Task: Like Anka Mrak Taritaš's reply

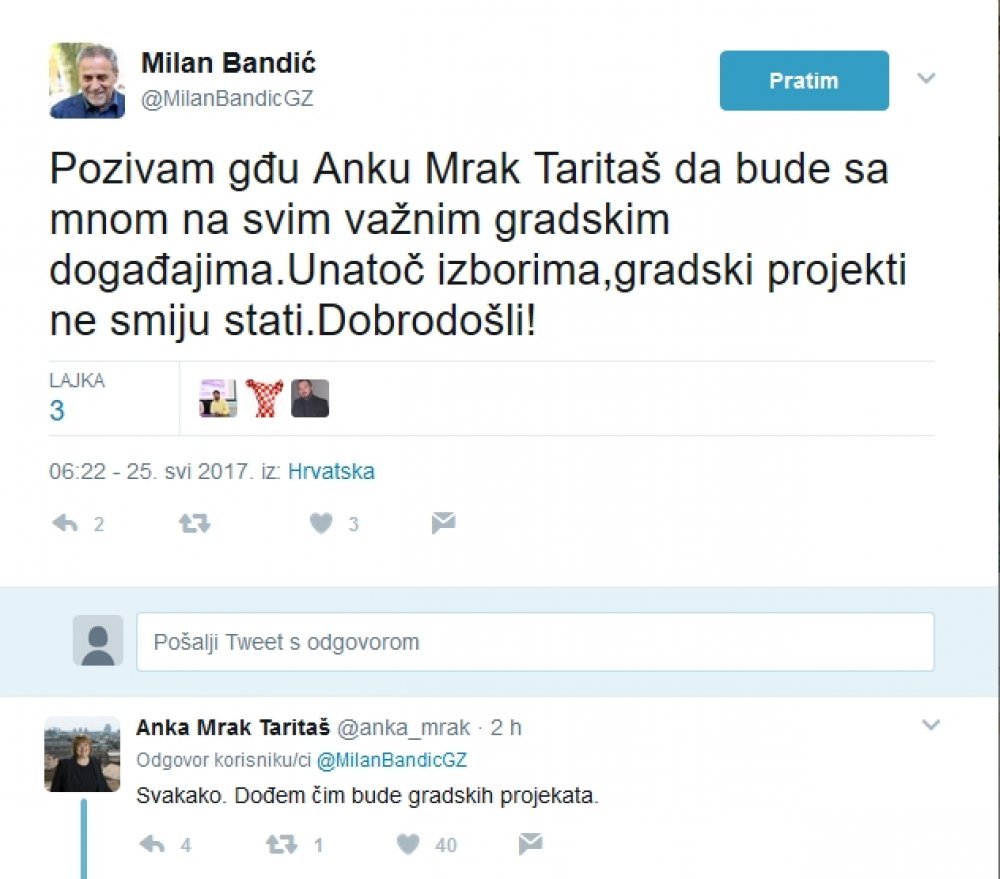Action: (408, 845)
